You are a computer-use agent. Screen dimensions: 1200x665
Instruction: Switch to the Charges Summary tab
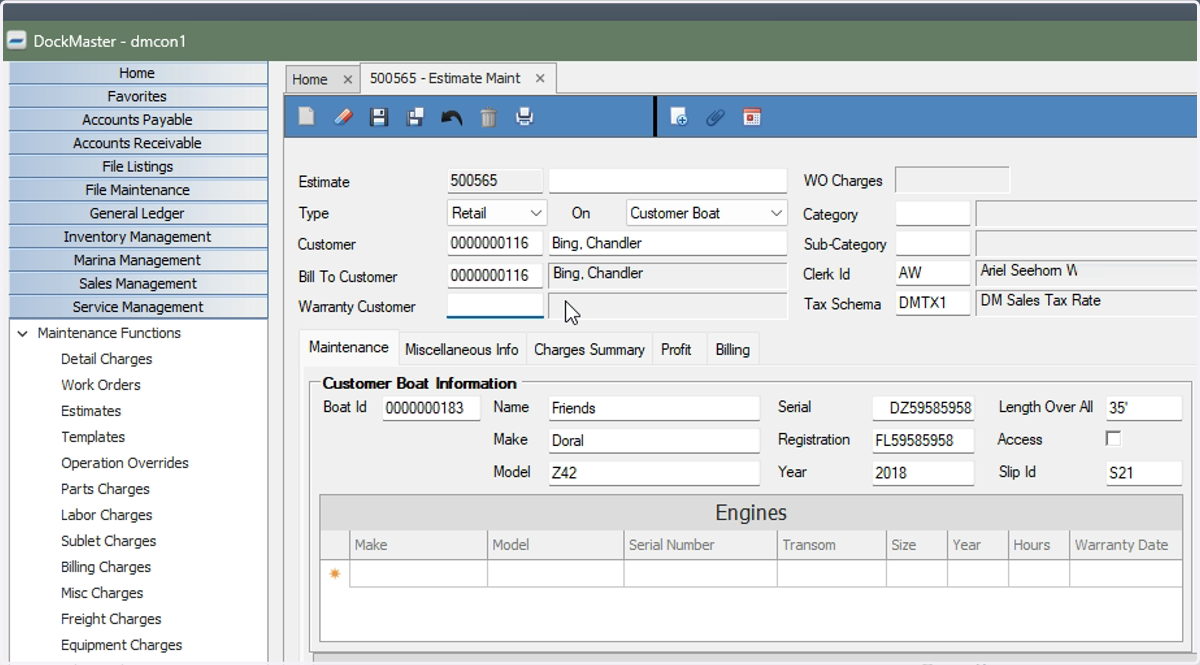tap(589, 349)
